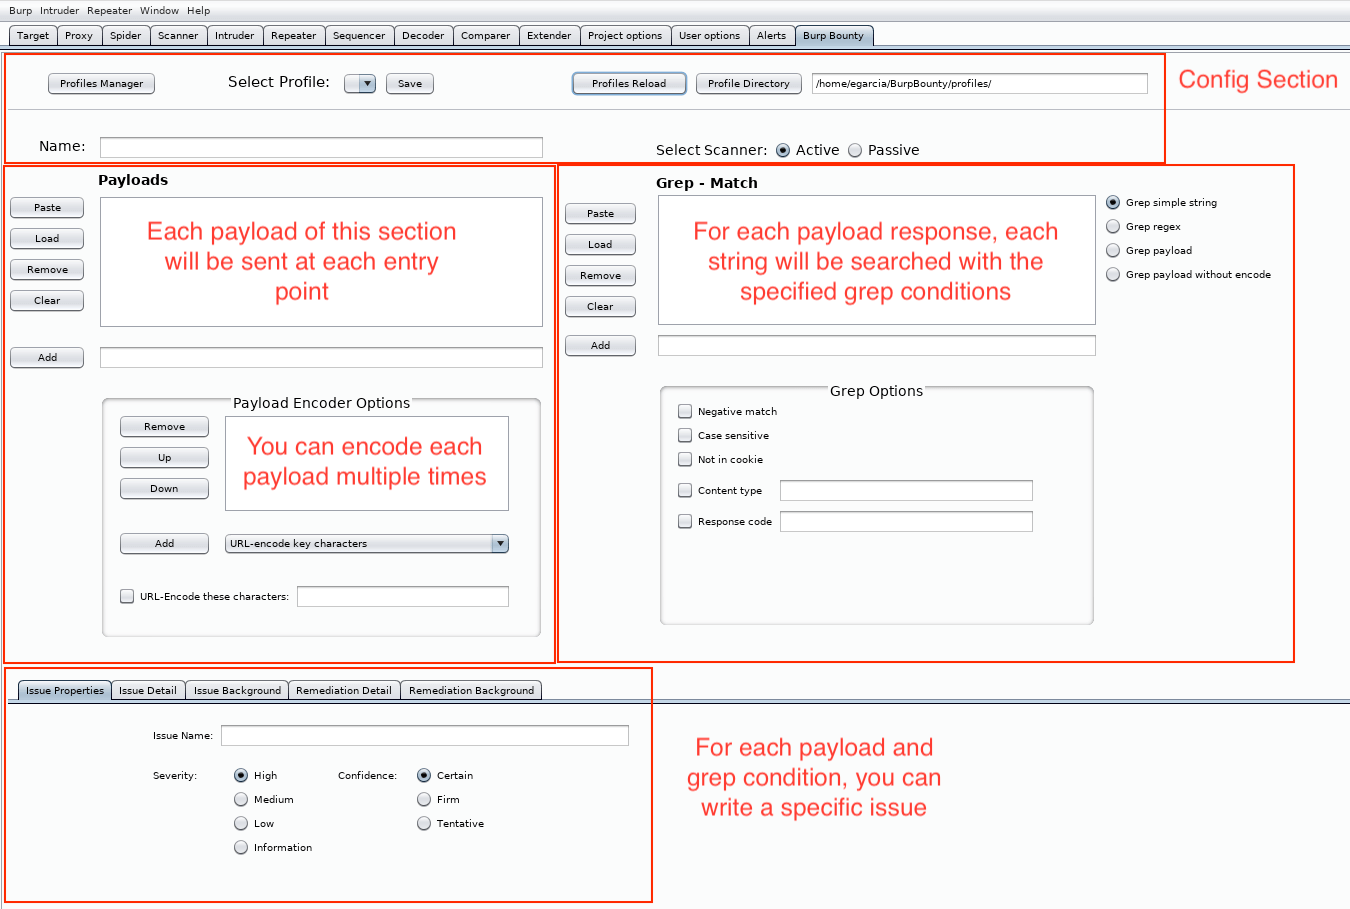Click the Profiles Manager button
The height and width of the screenshot is (909, 1350).
(x=101, y=84)
